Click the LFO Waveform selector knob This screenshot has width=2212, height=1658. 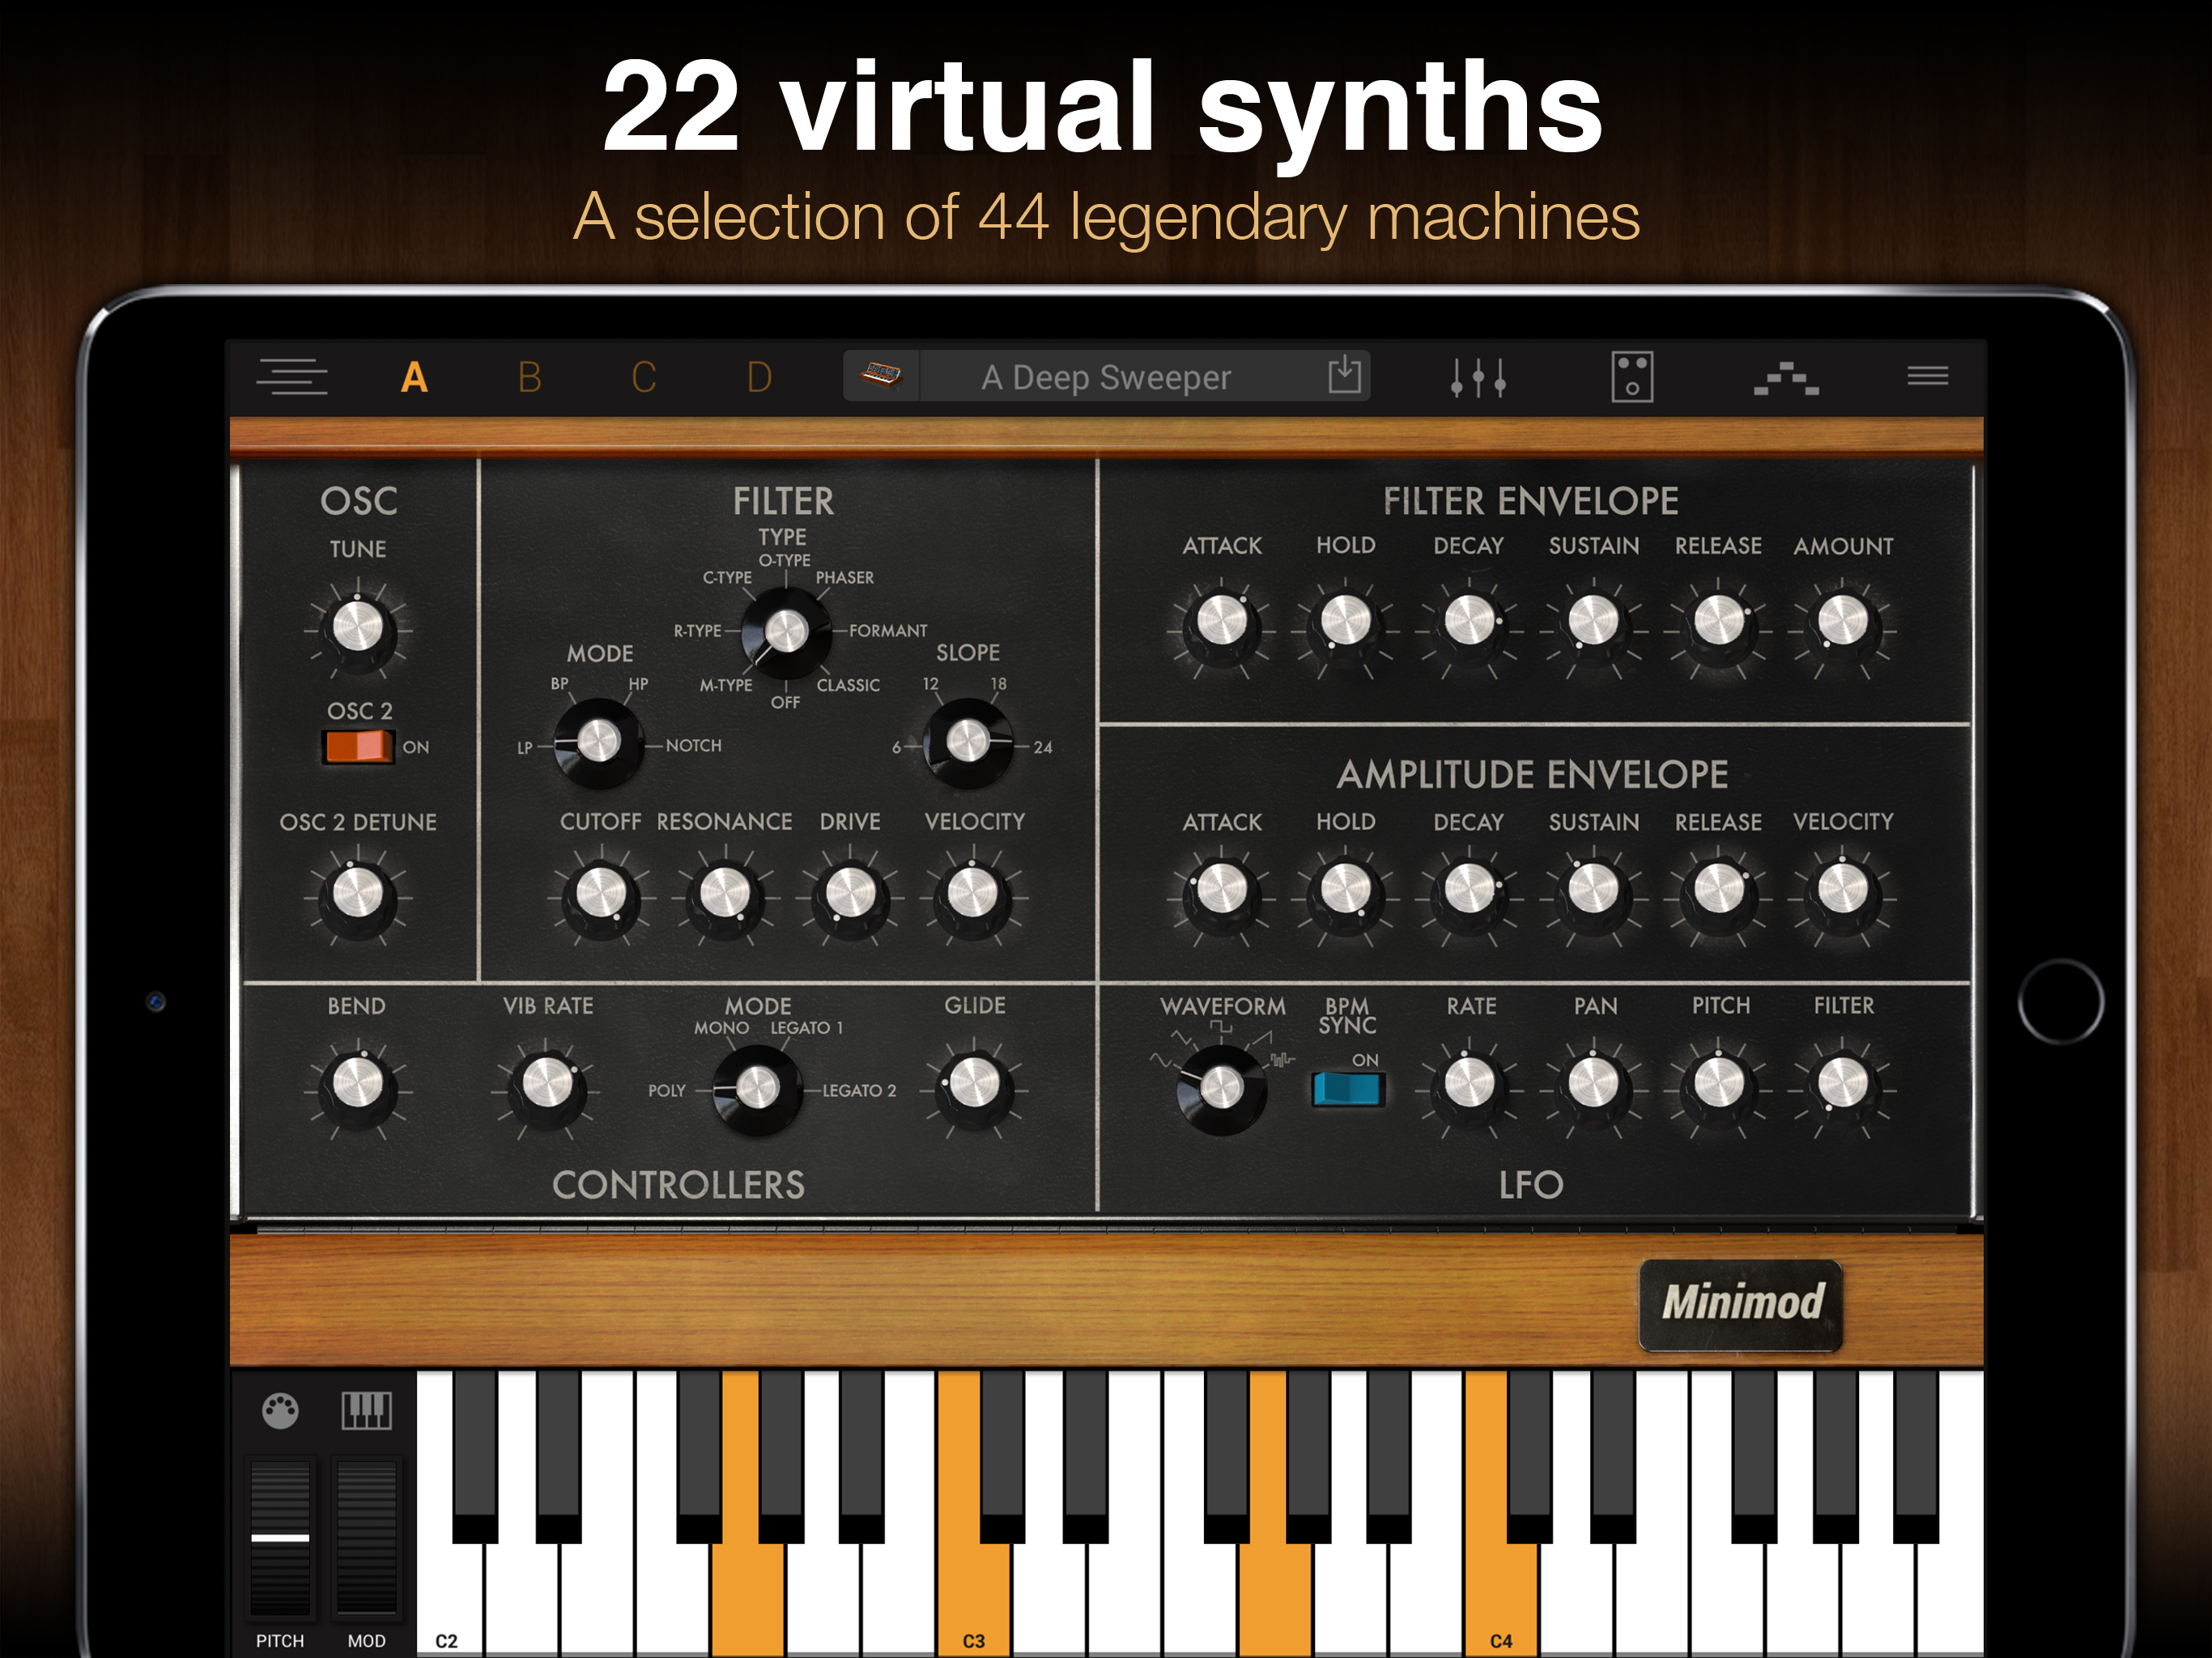tap(1221, 1087)
